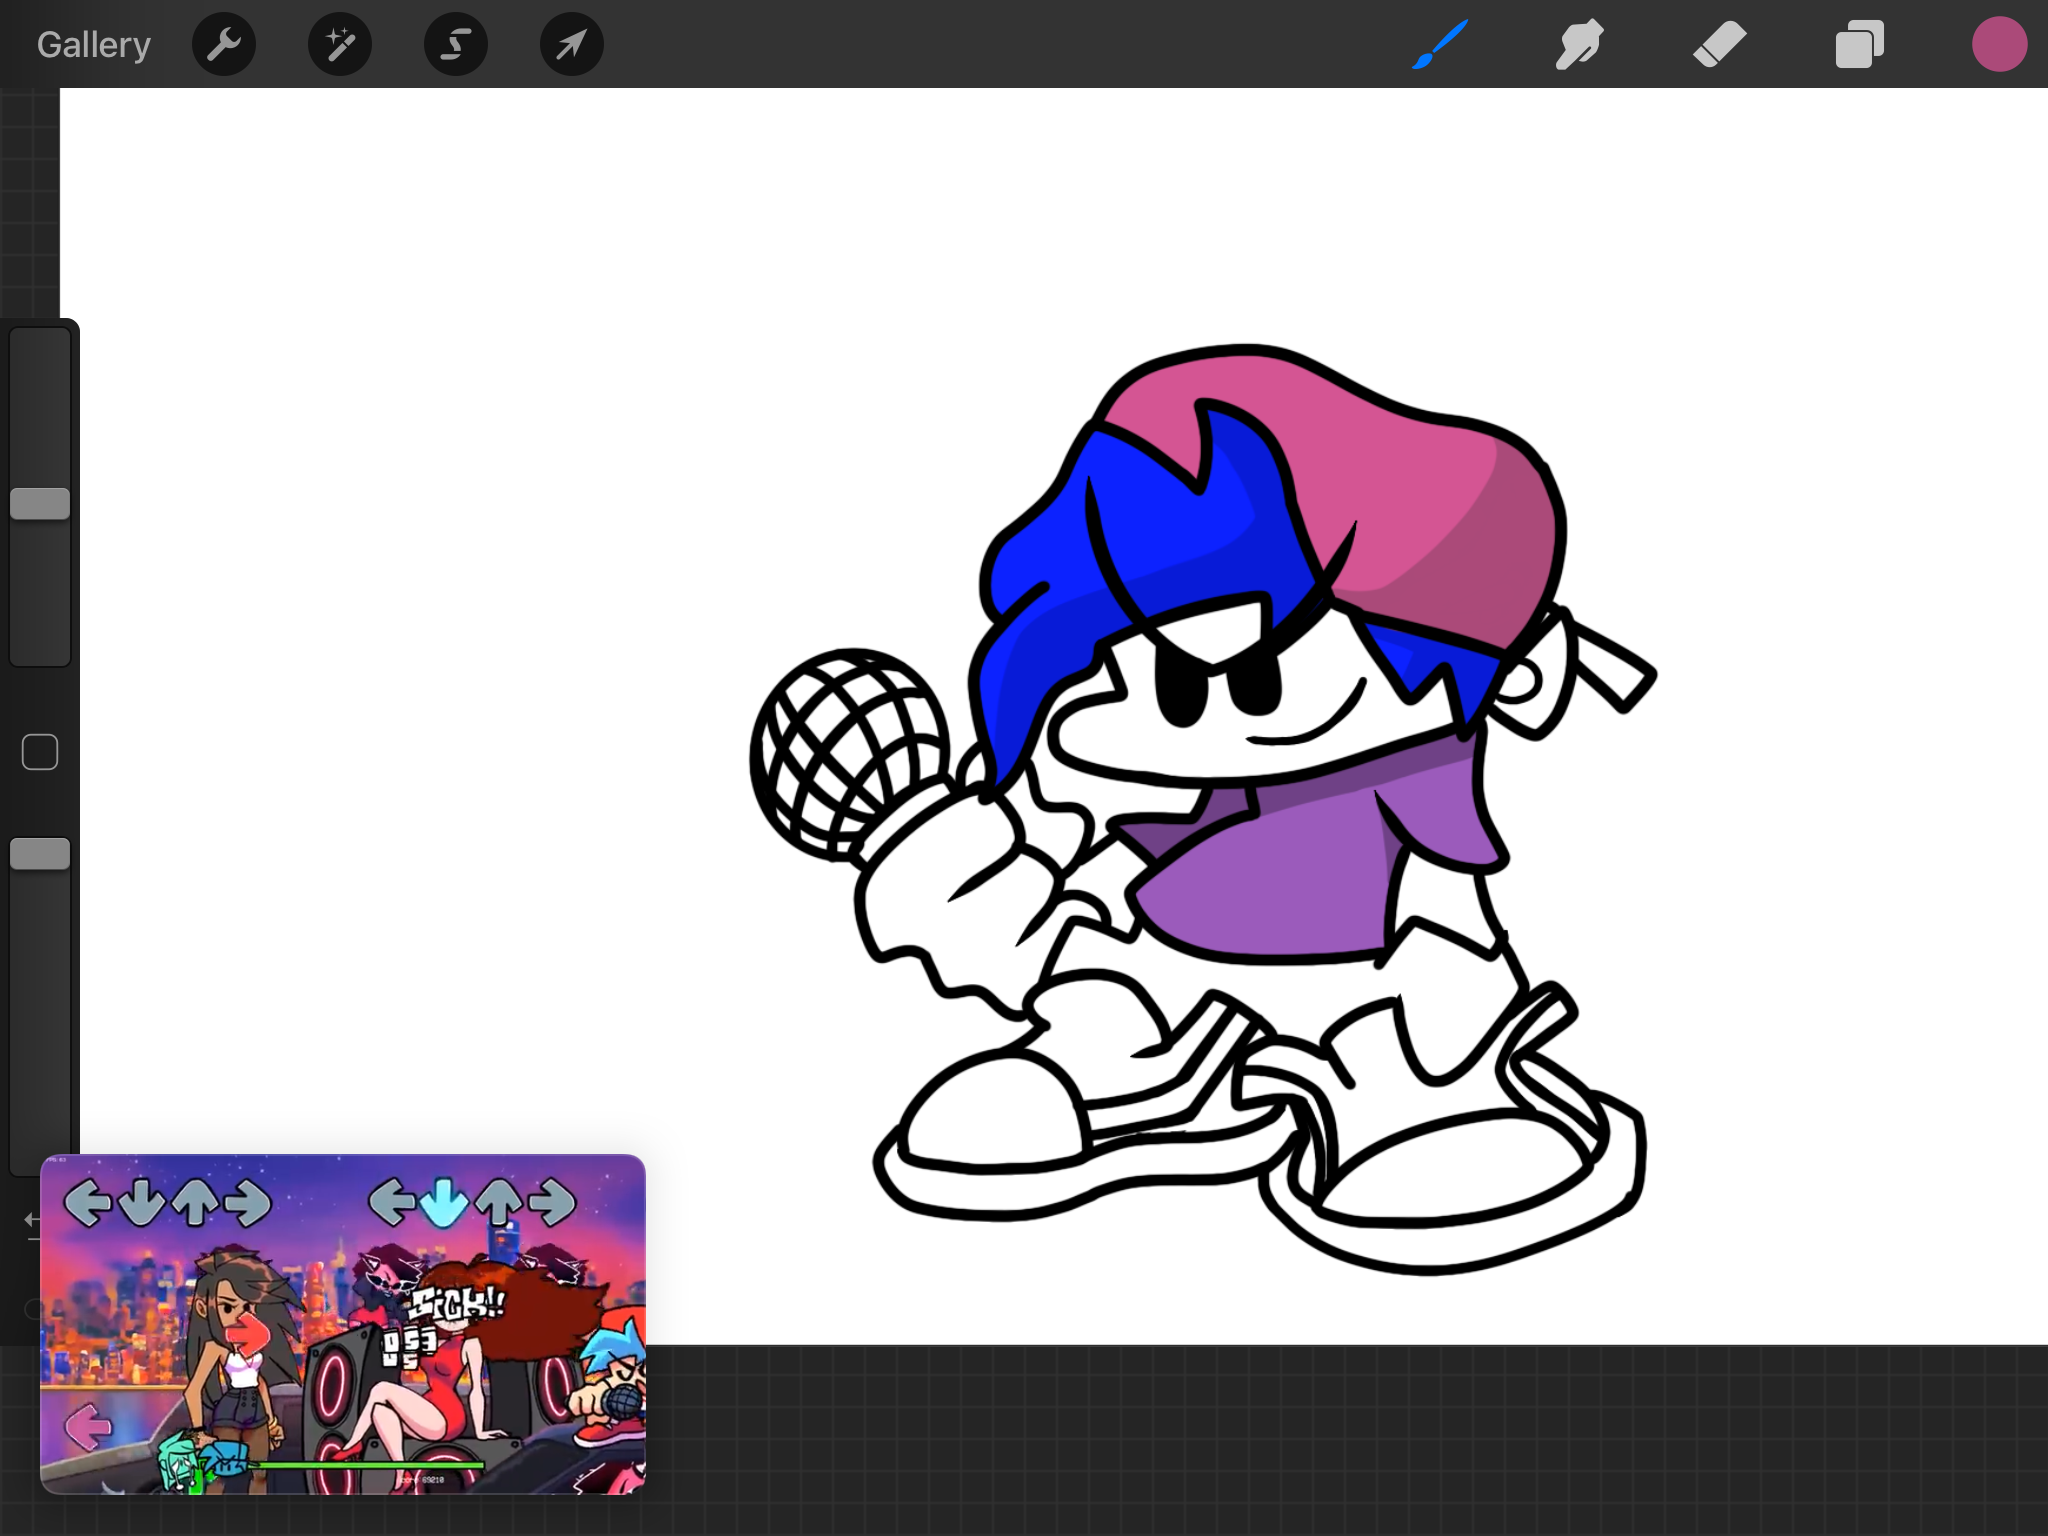
Task: Select the Brush tool
Action: (1440, 44)
